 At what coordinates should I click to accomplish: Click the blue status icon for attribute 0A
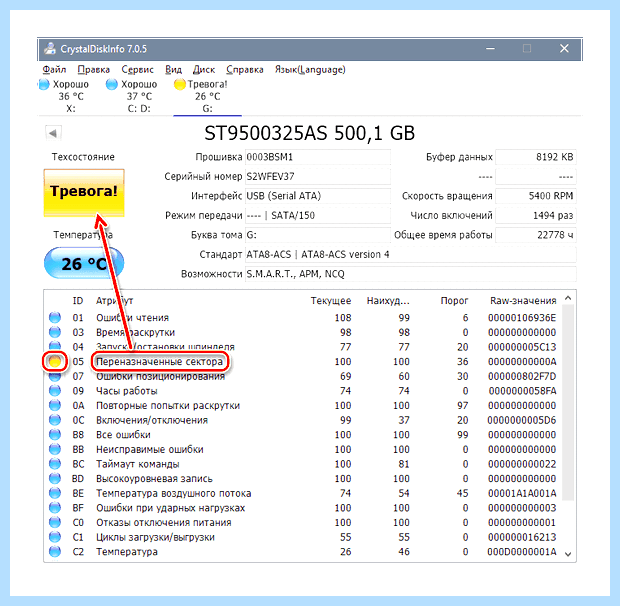click(x=55, y=405)
